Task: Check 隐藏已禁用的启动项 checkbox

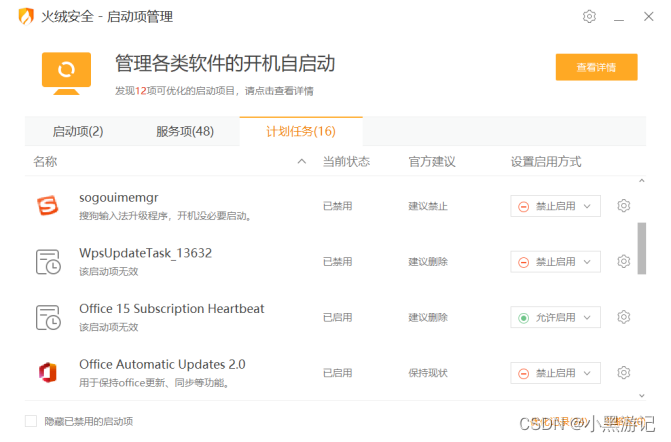Action: (x=31, y=421)
